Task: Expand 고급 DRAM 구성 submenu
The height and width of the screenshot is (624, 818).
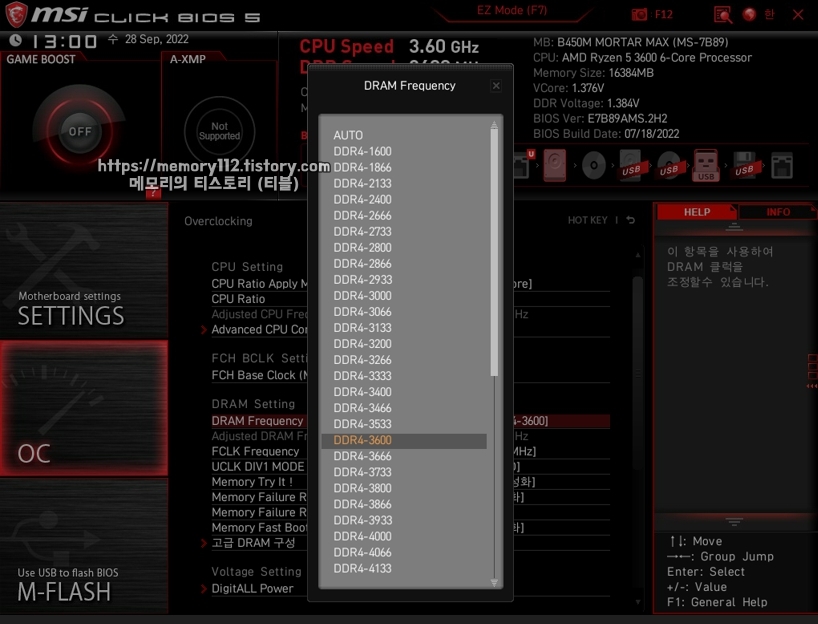Action: point(253,543)
